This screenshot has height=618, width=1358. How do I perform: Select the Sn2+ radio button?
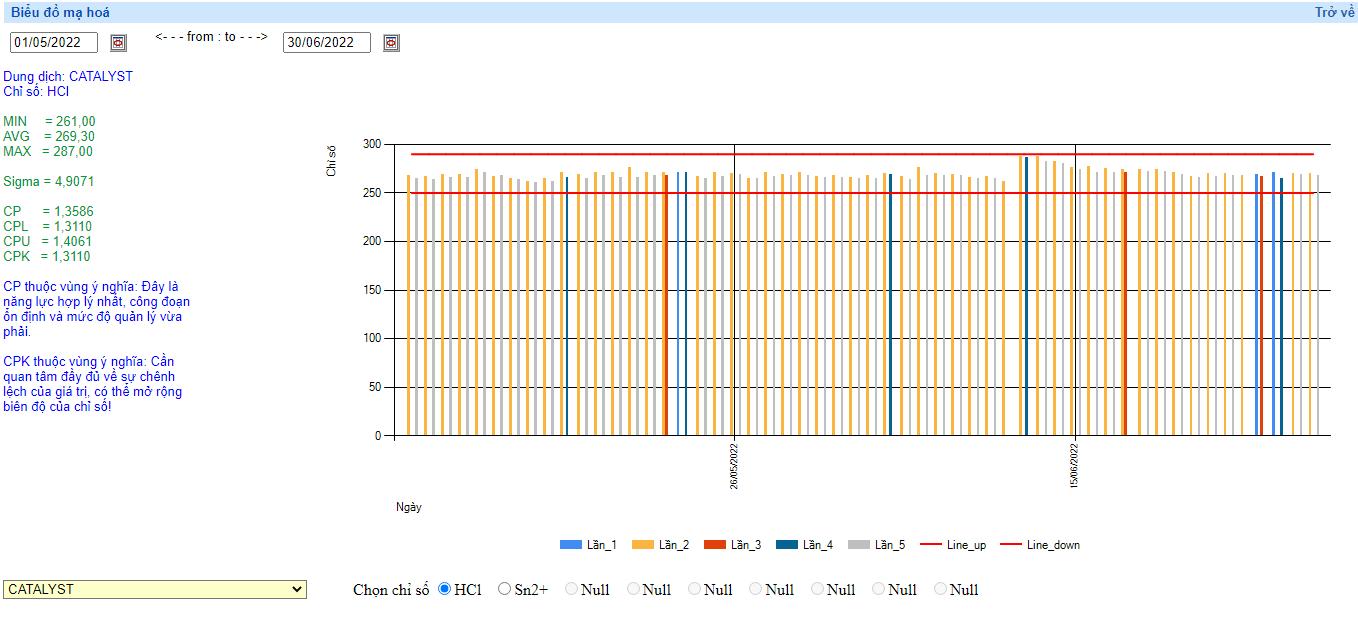(504, 589)
